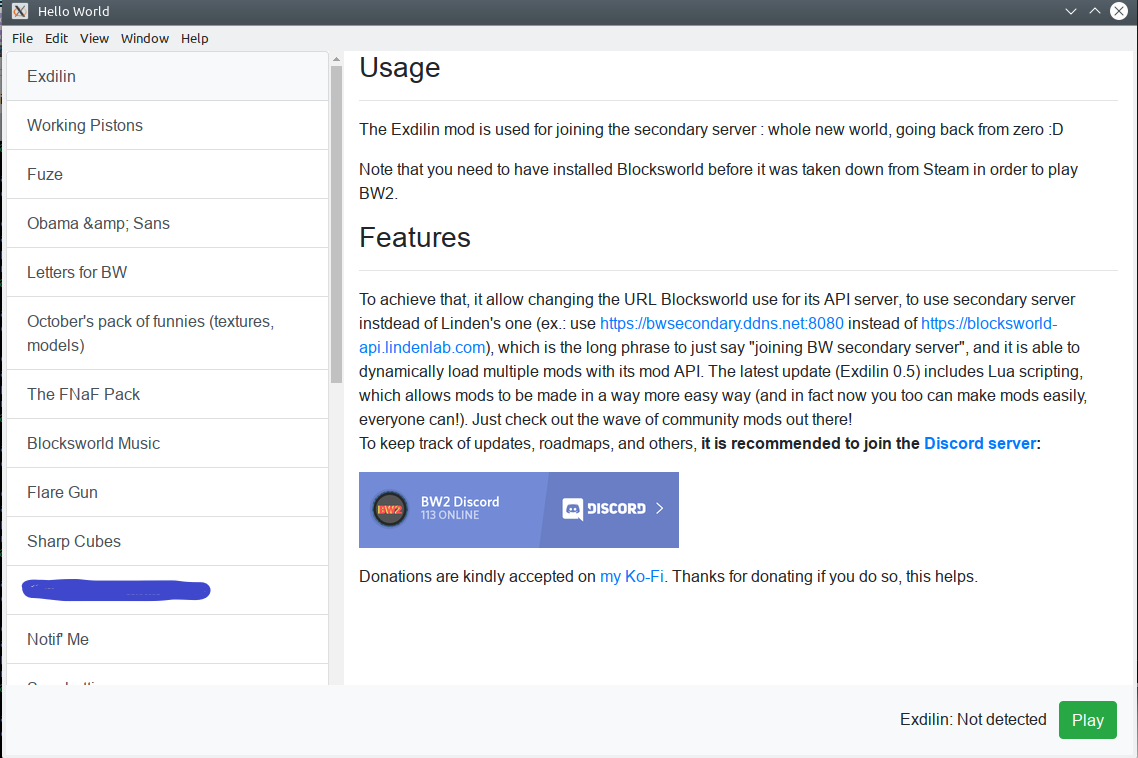Open the Help menu

(195, 38)
